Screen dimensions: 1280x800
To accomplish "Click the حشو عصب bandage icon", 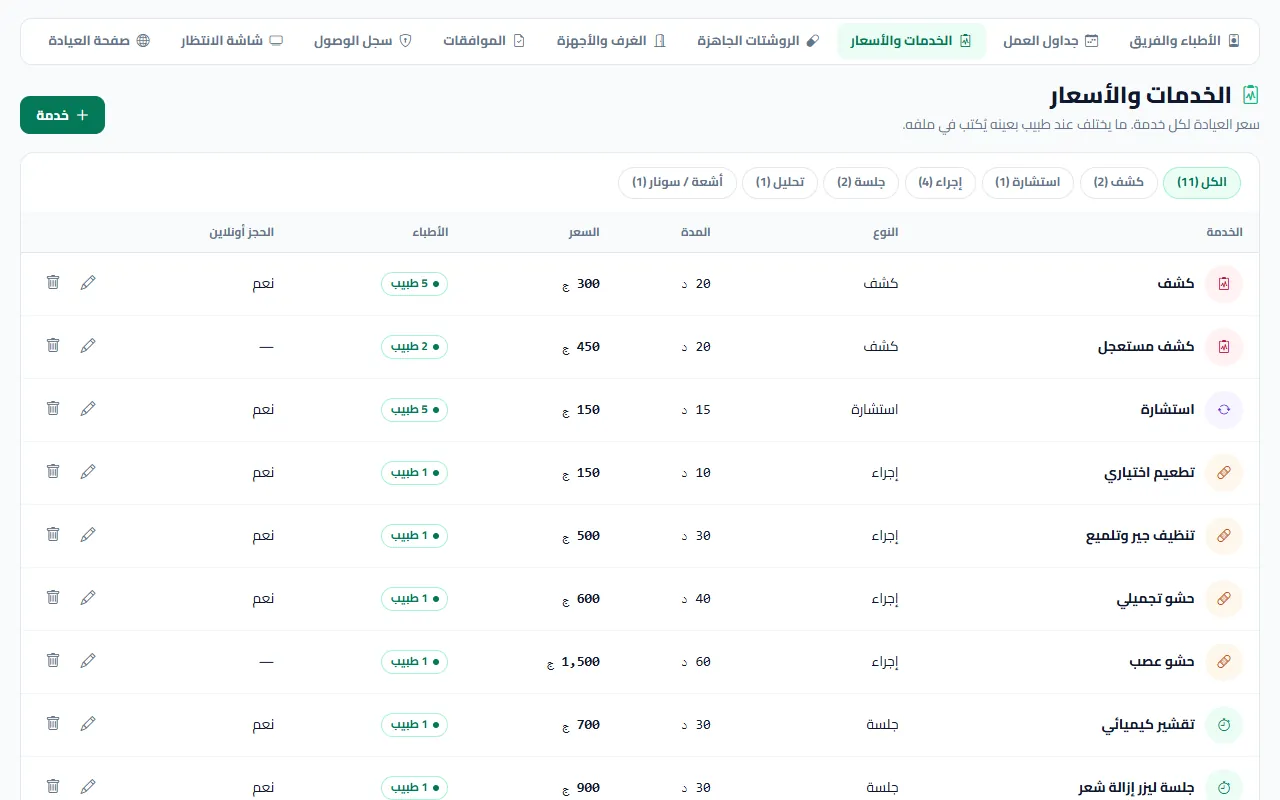I will click(1224, 662).
